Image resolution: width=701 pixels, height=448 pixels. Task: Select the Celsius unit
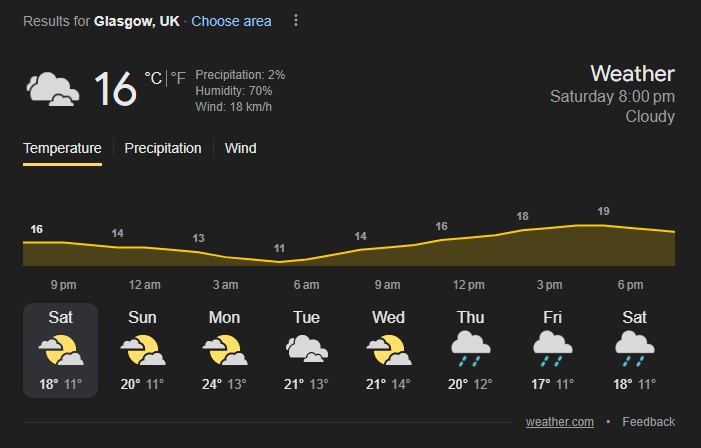pyautogui.click(x=152, y=78)
